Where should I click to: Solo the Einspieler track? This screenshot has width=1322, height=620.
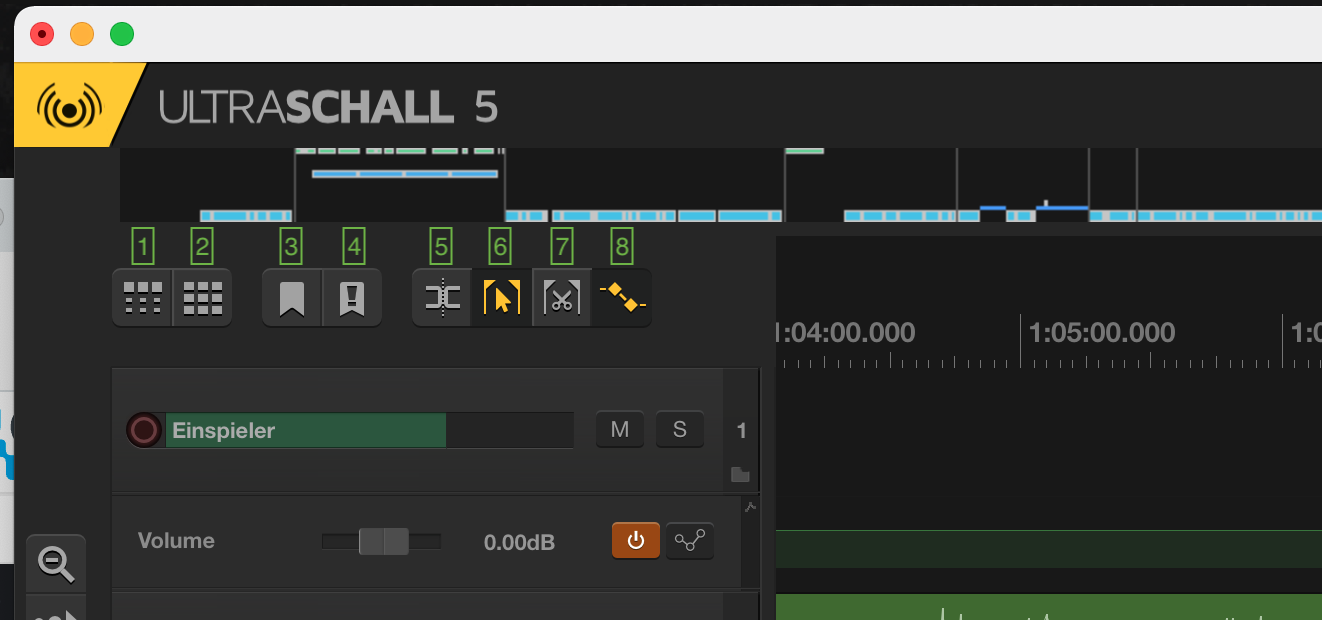click(x=680, y=430)
